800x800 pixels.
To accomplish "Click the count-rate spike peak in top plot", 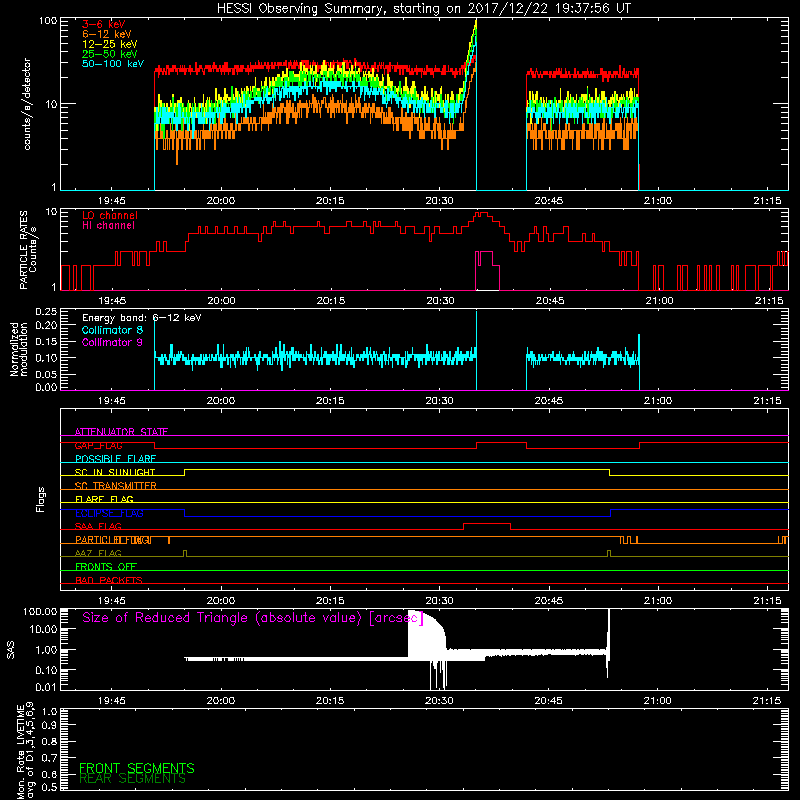I will tap(476, 22).
